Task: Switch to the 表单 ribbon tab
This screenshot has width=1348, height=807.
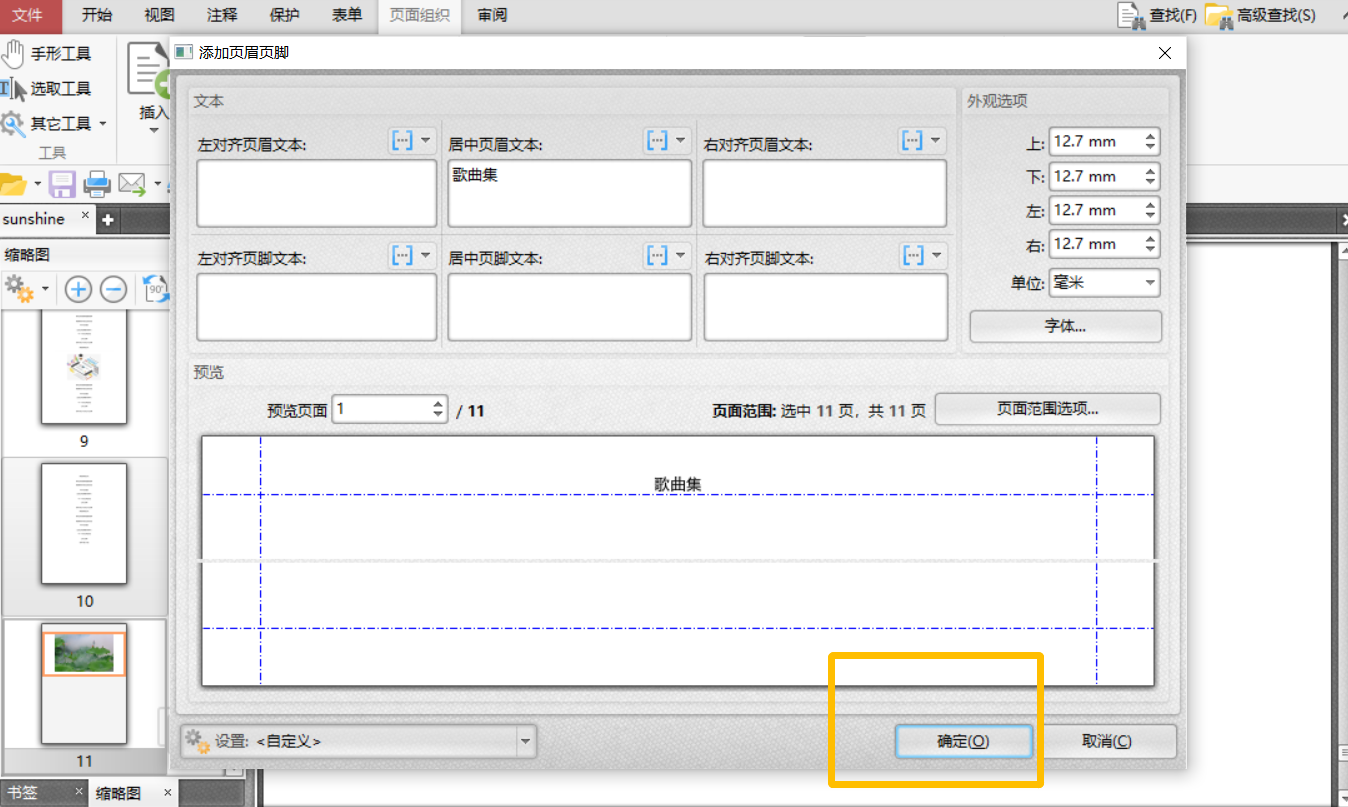Action: tap(346, 15)
